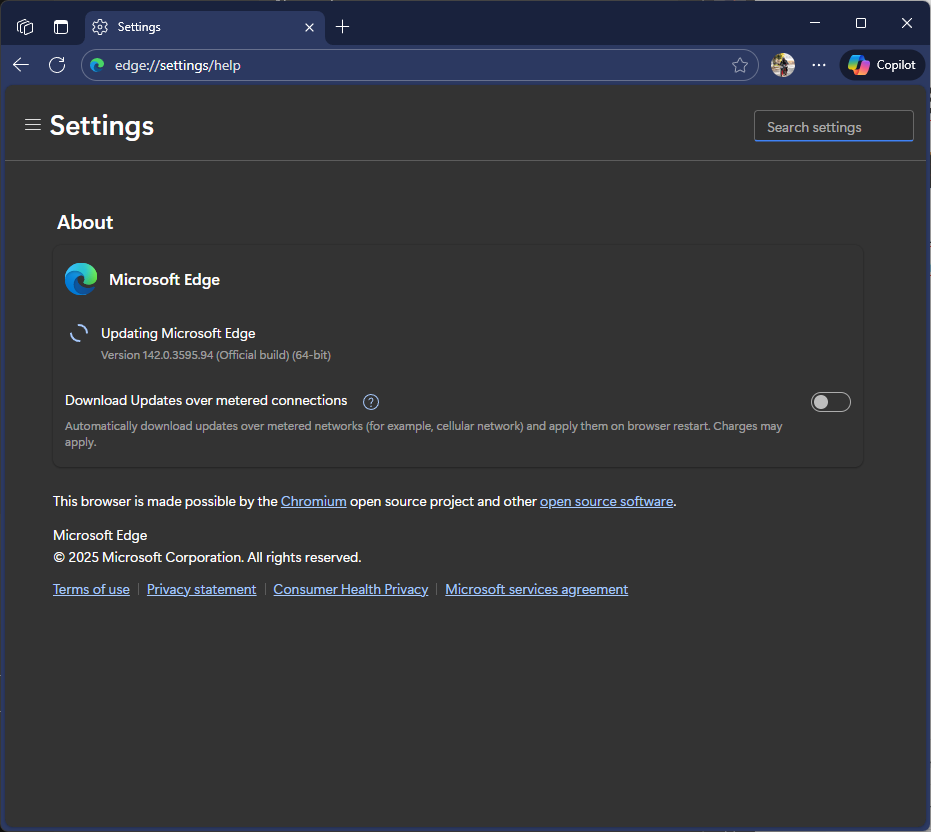Viewport: 931px width, 832px height.
Task: Open a new tab with plus button
Action: [x=343, y=27]
